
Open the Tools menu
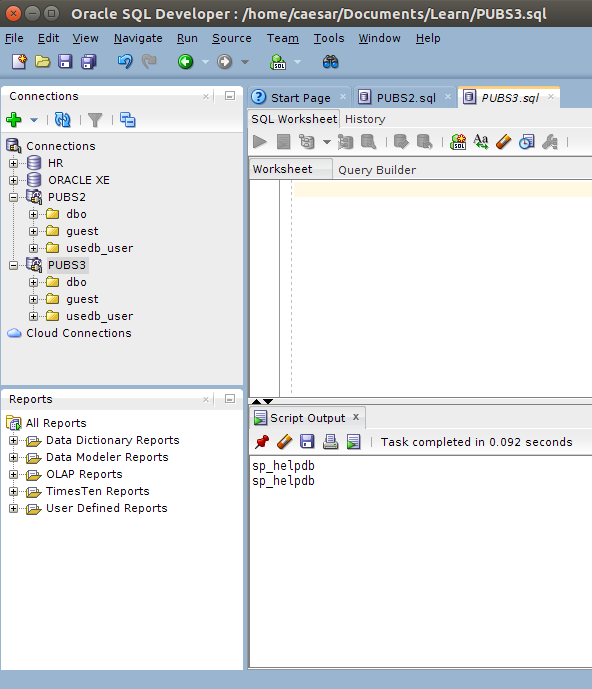[x=329, y=38]
